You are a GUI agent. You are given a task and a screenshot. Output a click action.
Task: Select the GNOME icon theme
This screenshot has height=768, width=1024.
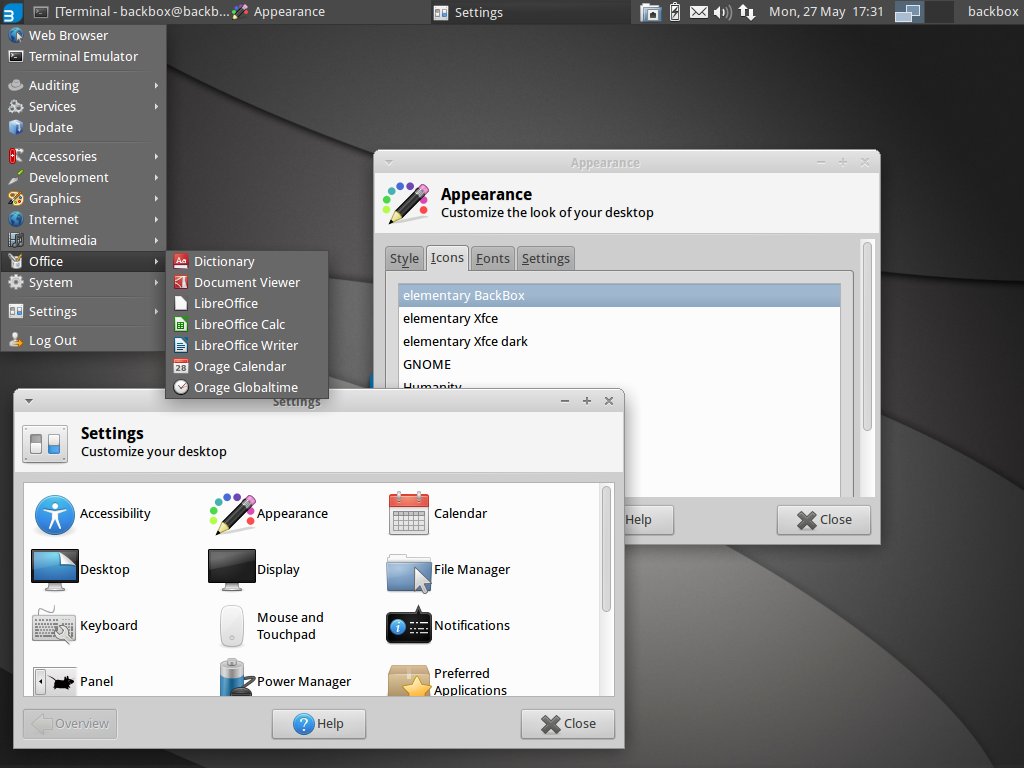coord(619,364)
